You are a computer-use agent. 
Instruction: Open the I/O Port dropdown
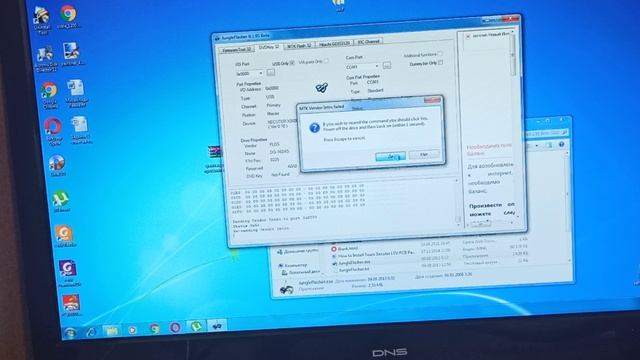point(249,74)
